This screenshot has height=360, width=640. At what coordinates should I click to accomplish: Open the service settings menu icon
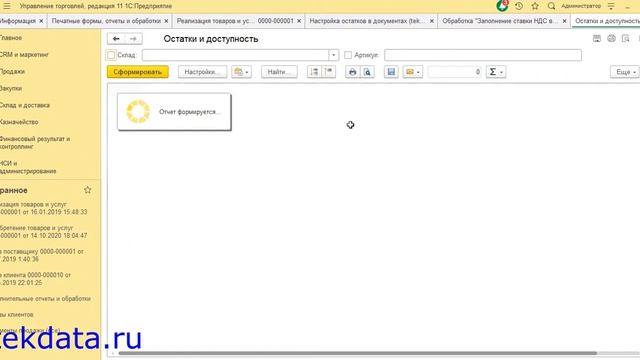[611, 6]
